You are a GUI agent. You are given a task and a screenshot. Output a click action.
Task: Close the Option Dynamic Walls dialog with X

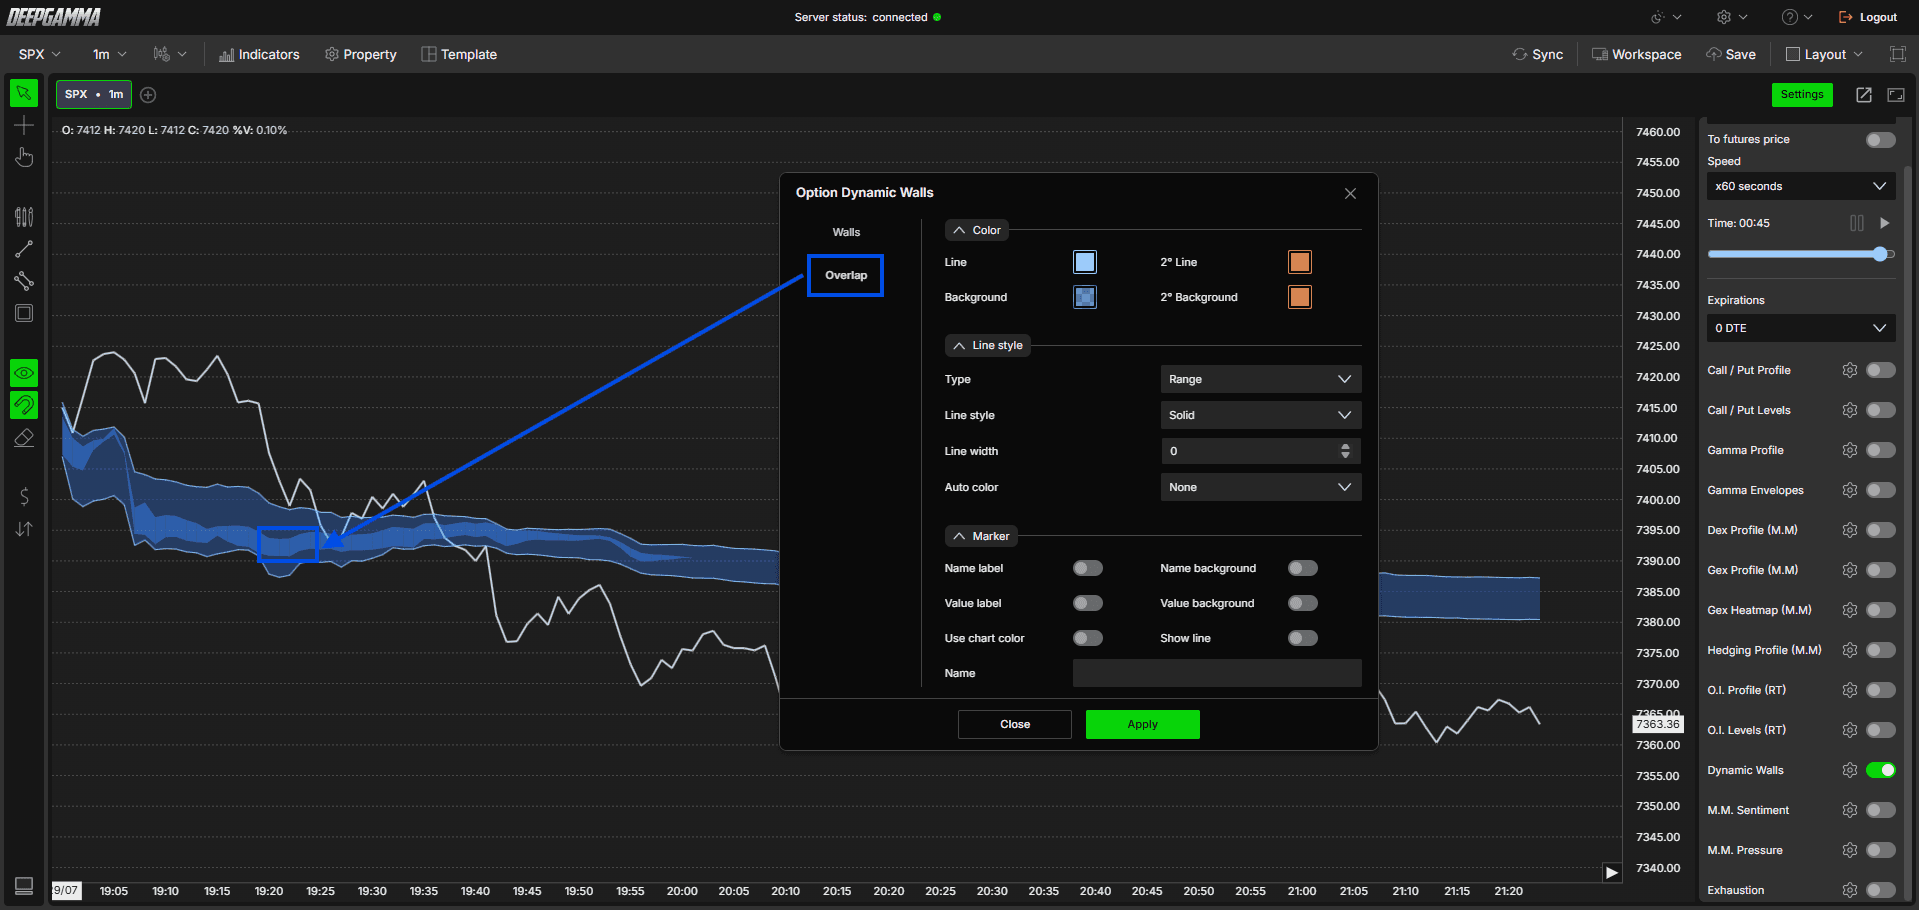(1350, 193)
